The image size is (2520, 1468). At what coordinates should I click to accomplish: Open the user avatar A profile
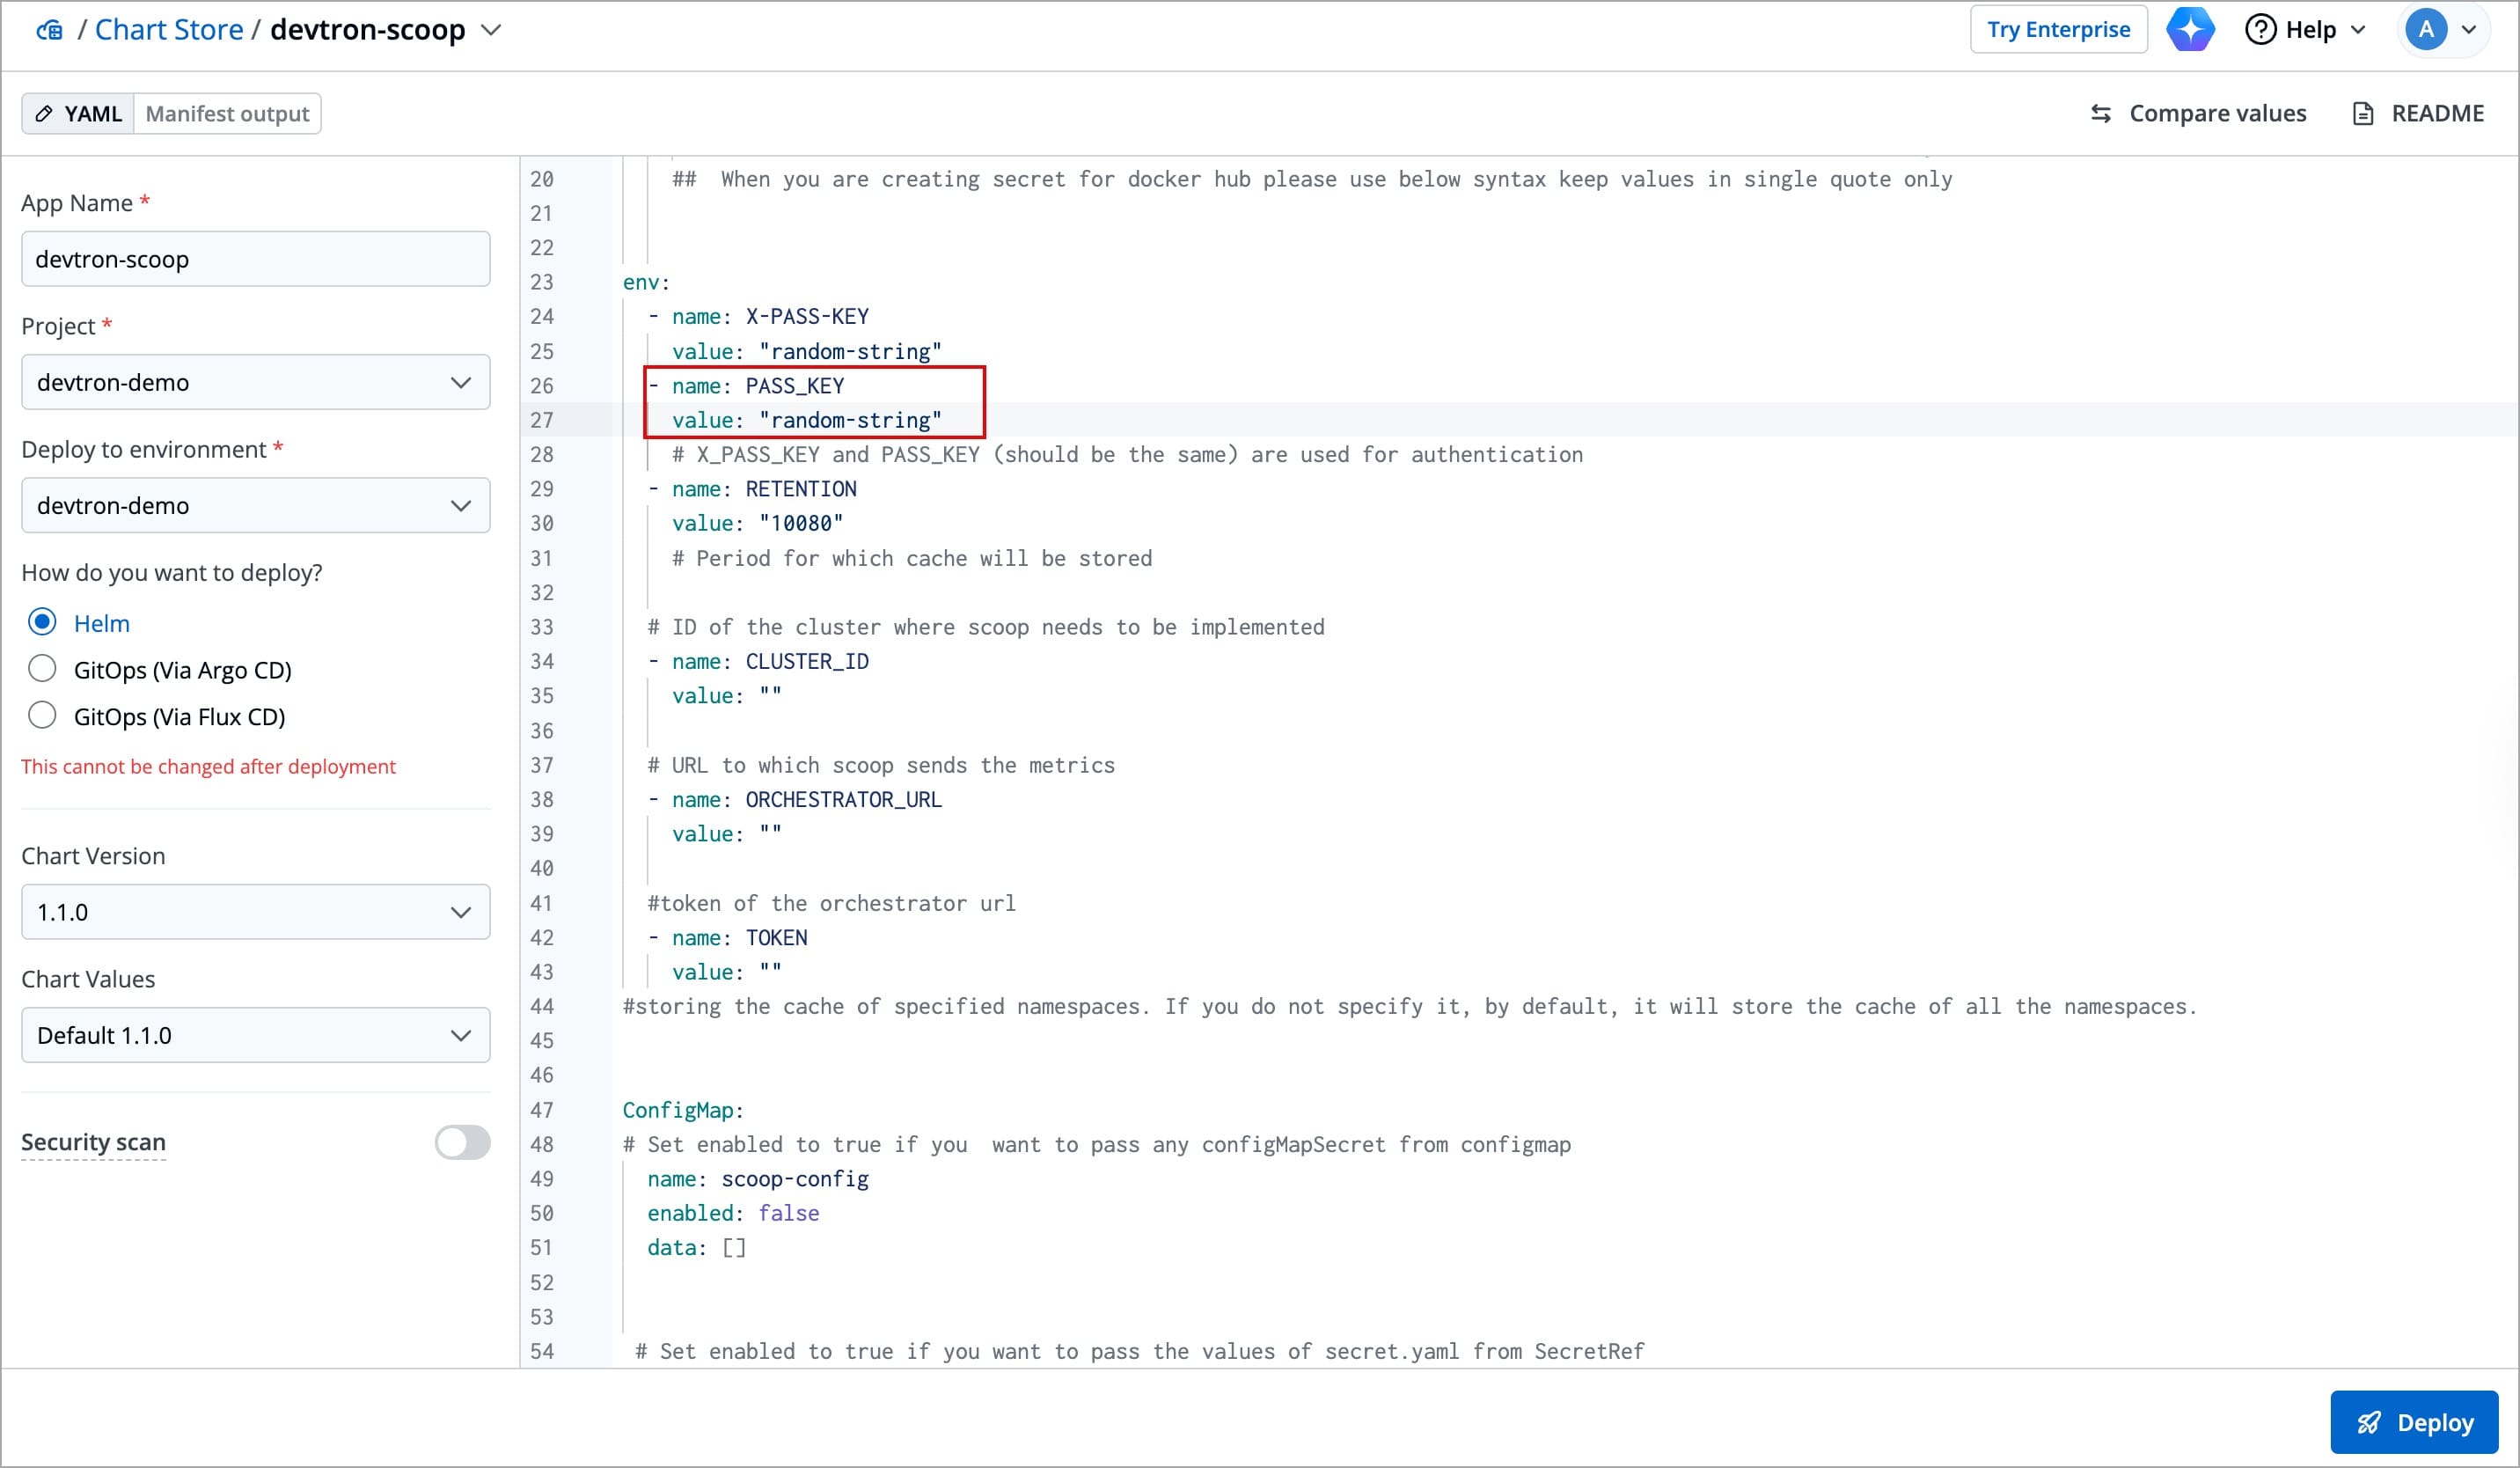[x=2425, y=29]
